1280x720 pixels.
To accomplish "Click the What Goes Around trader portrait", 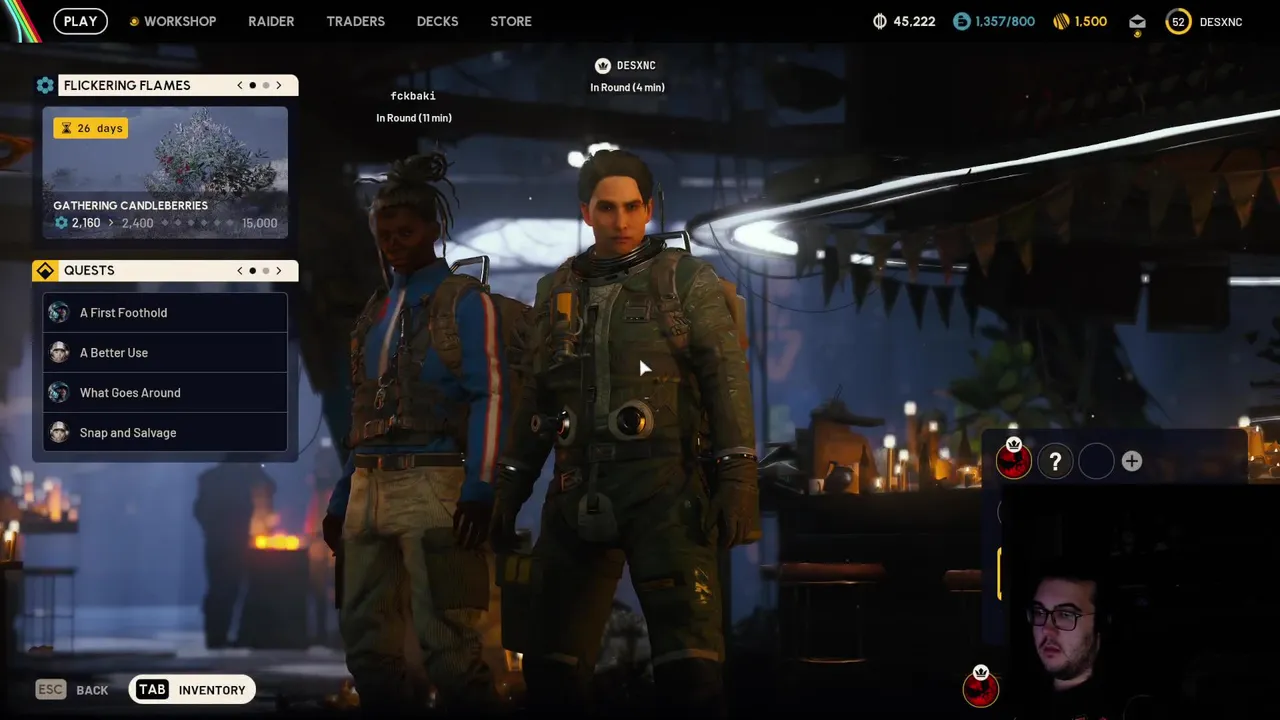I will (59, 392).
